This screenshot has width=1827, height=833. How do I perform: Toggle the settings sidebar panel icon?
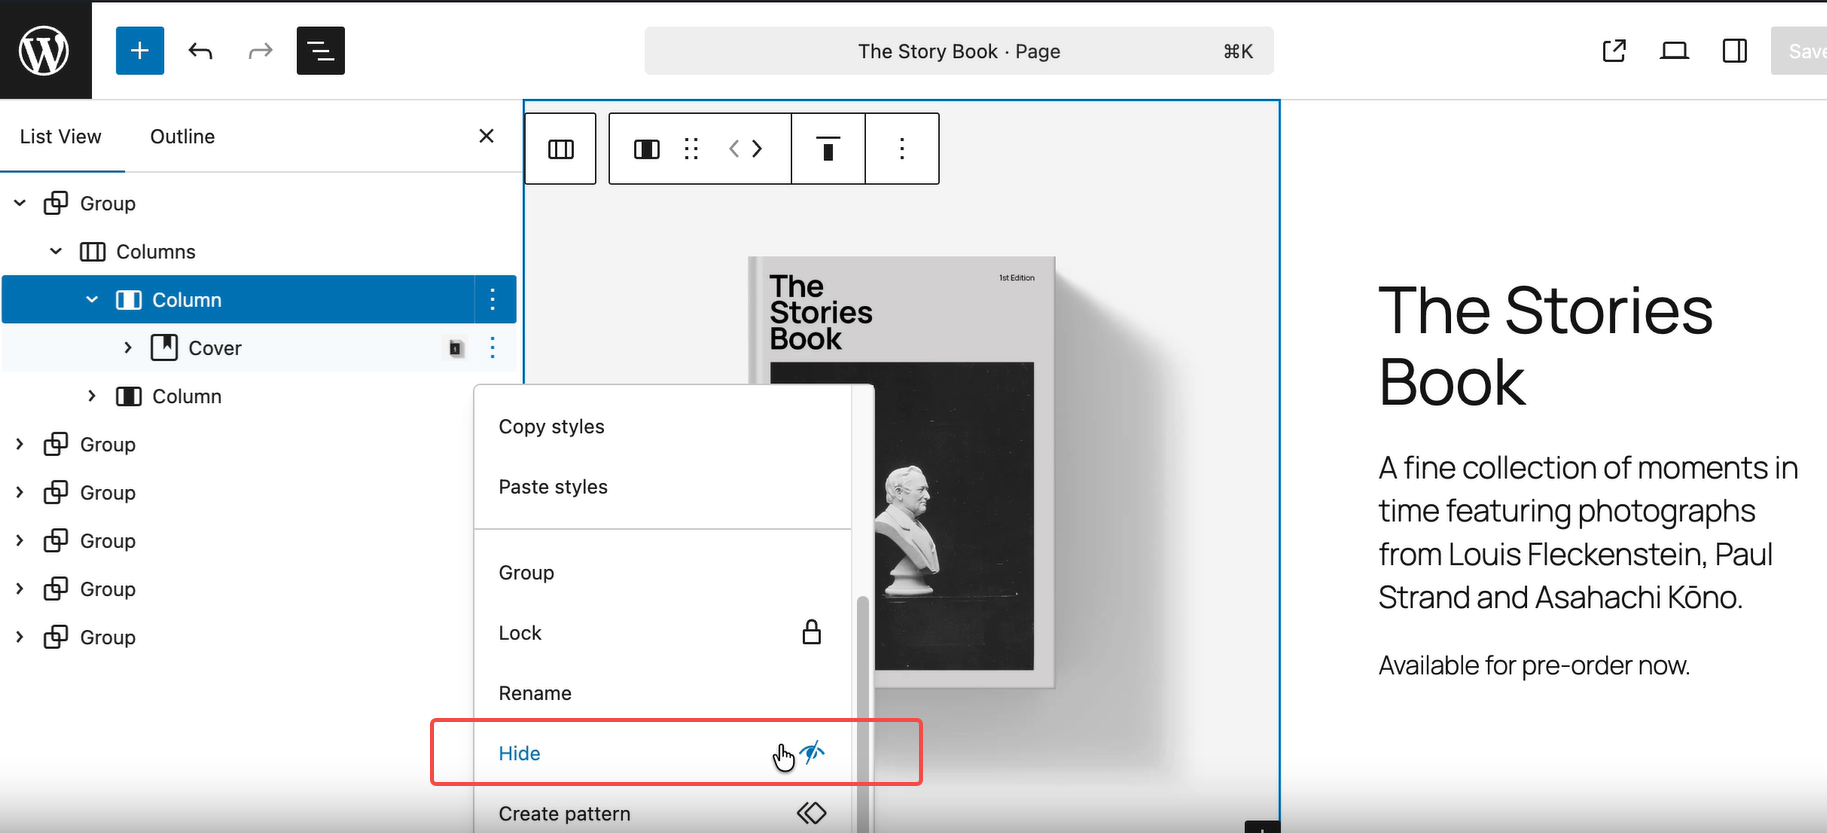click(1735, 51)
